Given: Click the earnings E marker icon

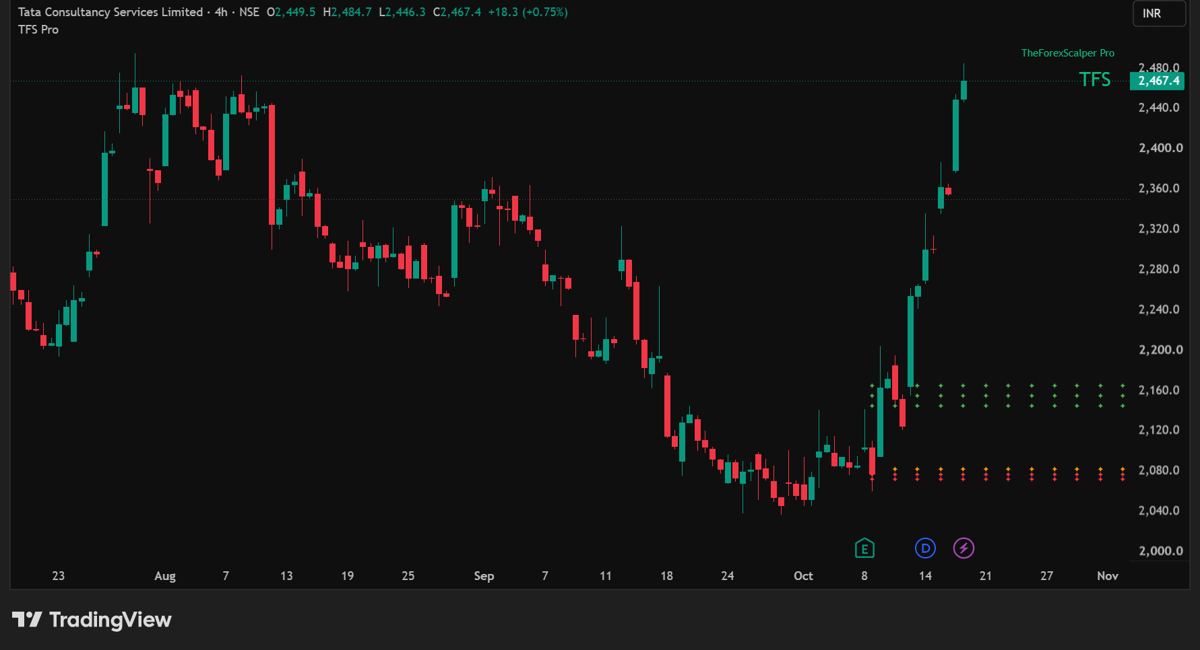Looking at the screenshot, I should point(864,548).
